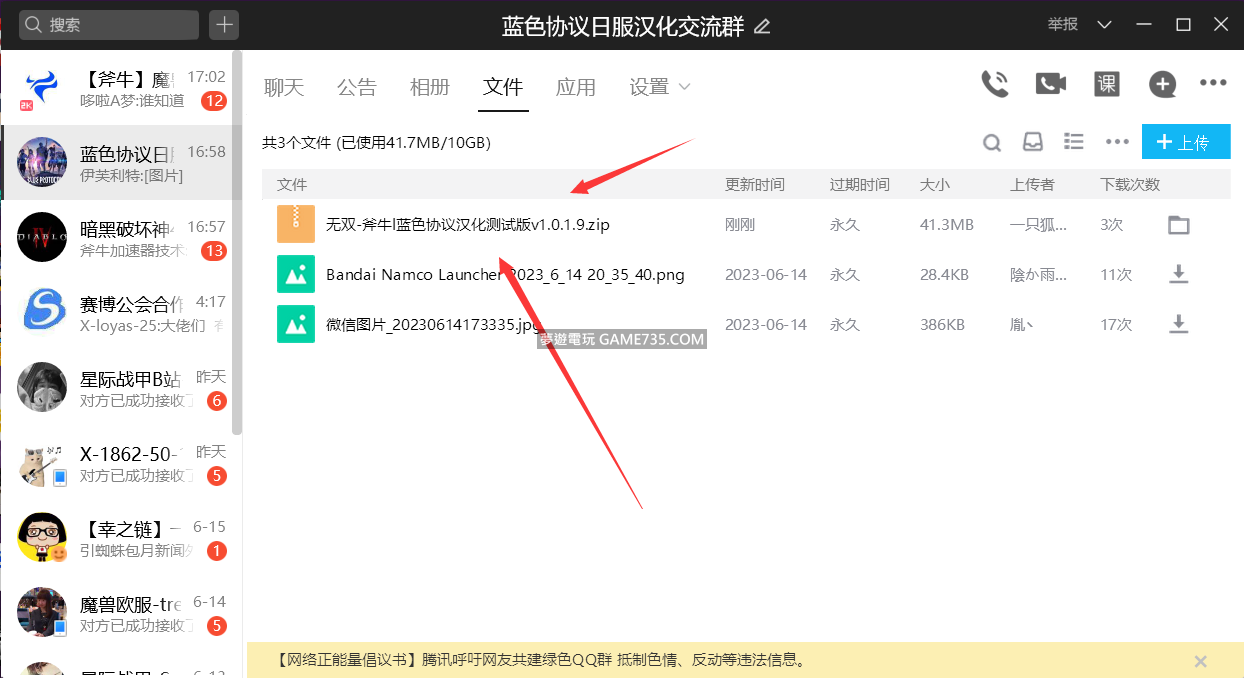Edit the group name pencil icon
1244x678 pixels.
click(762, 27)
